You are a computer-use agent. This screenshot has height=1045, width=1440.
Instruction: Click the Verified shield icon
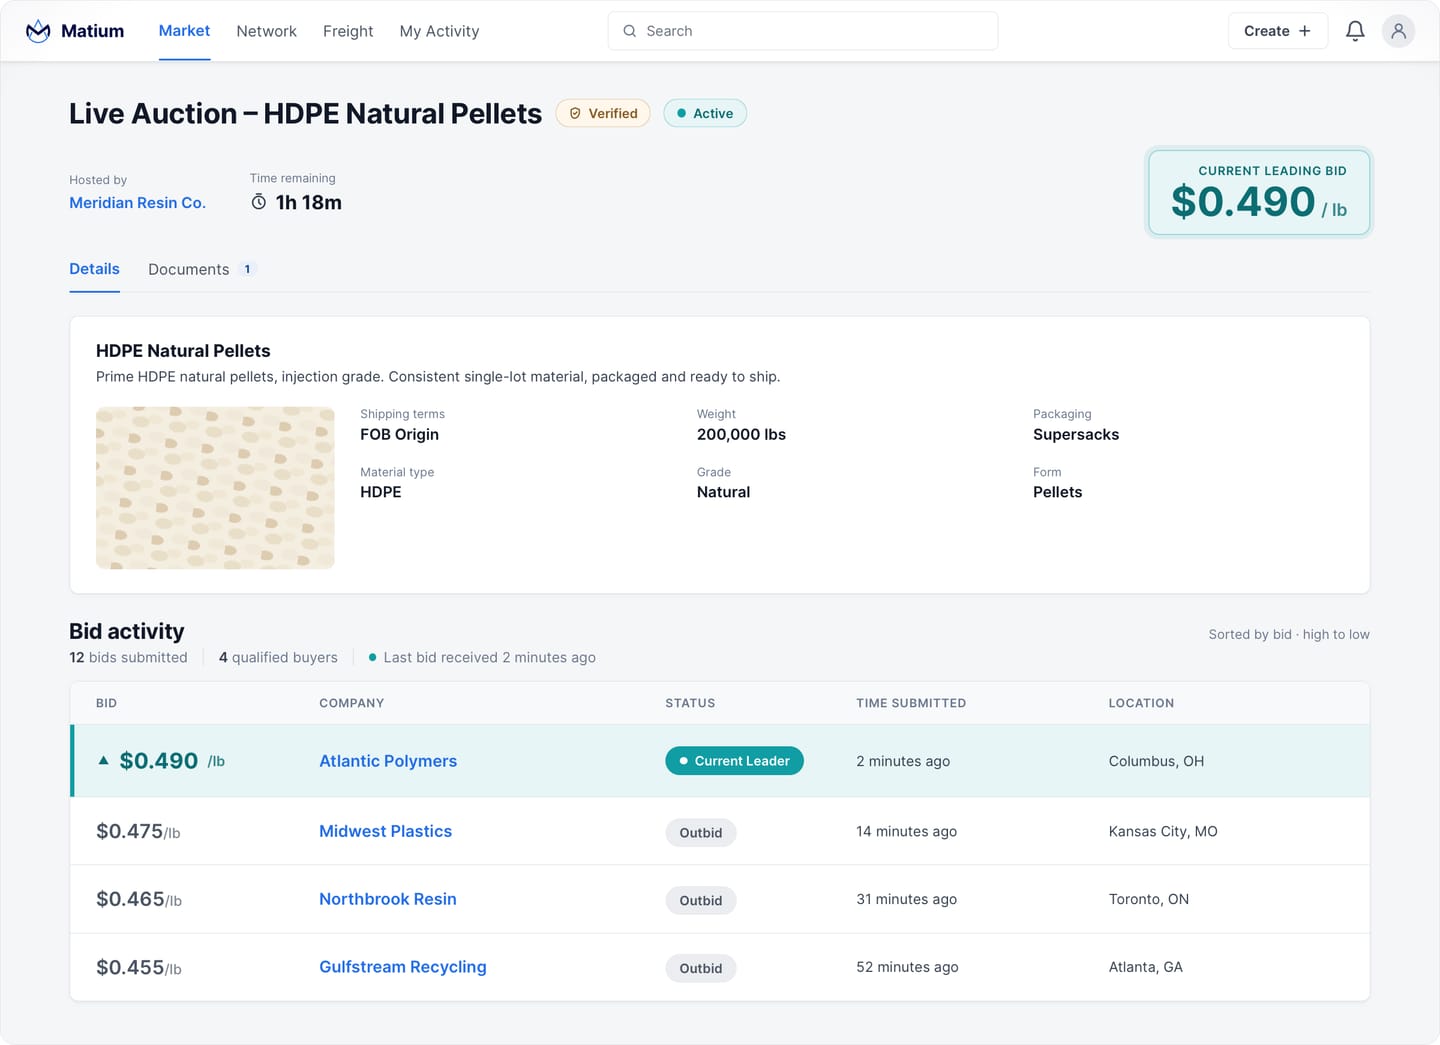point(575,113)
